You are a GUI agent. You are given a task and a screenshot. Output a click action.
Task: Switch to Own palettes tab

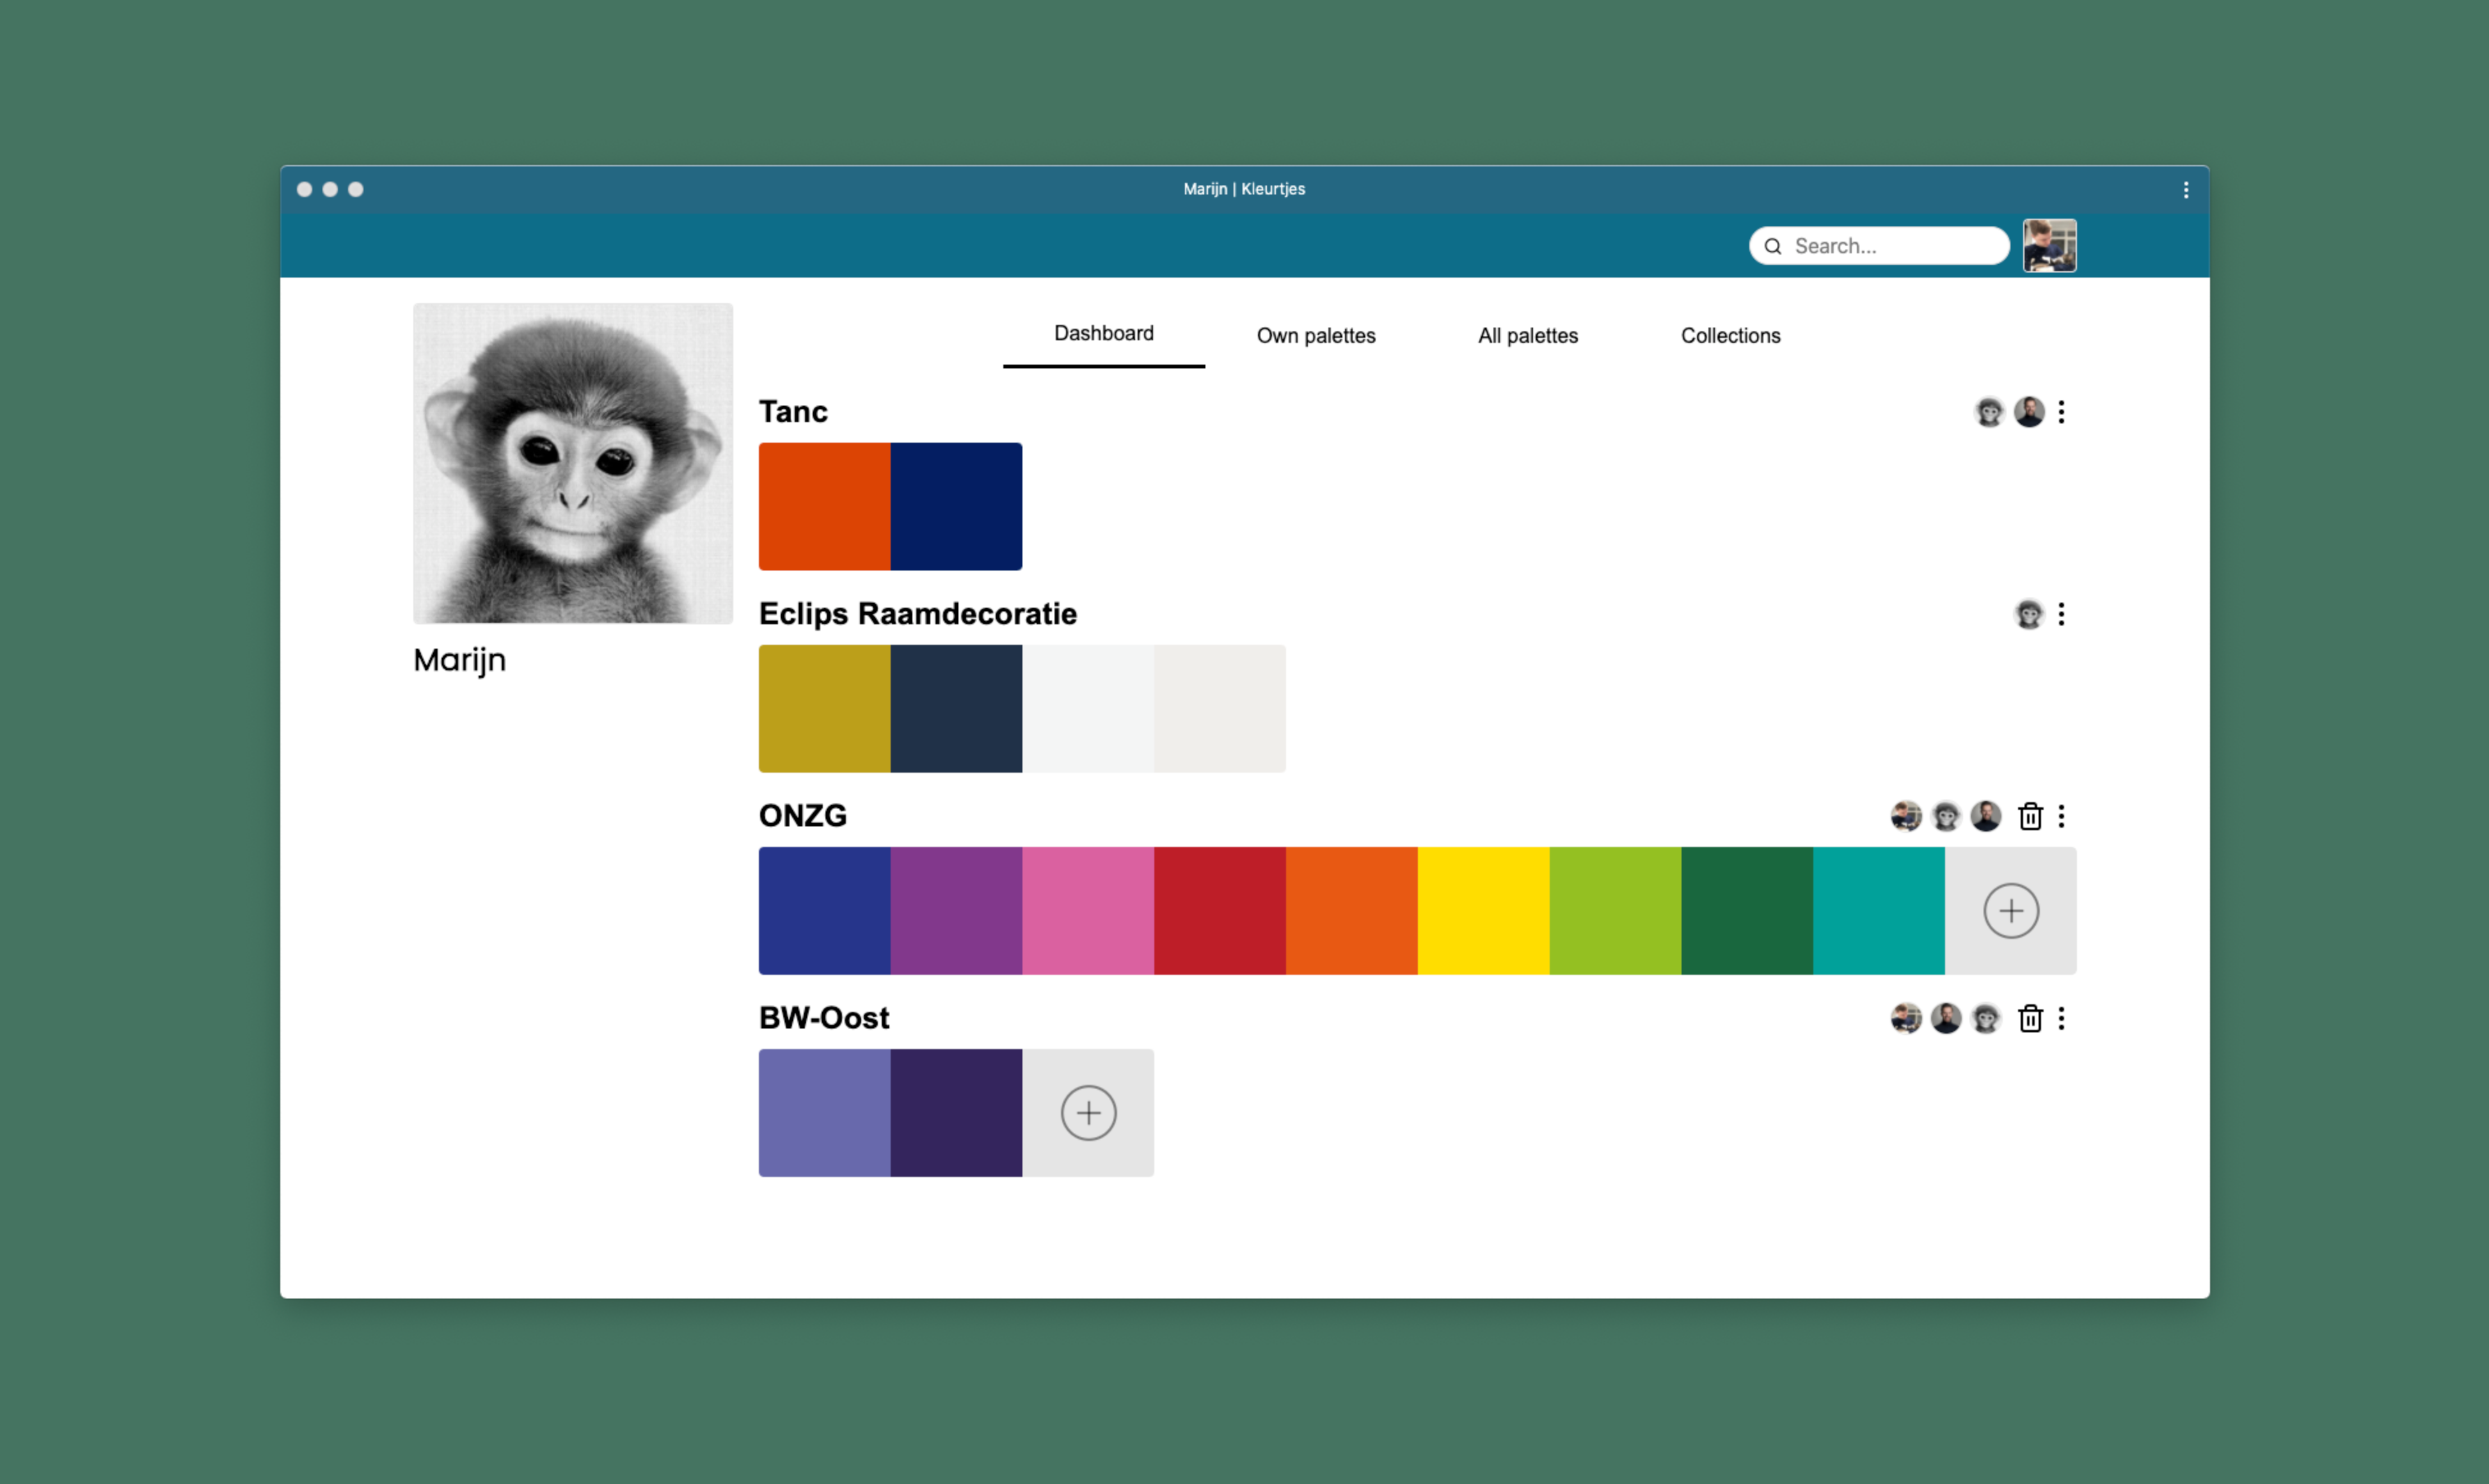(x=1315, y=336)
